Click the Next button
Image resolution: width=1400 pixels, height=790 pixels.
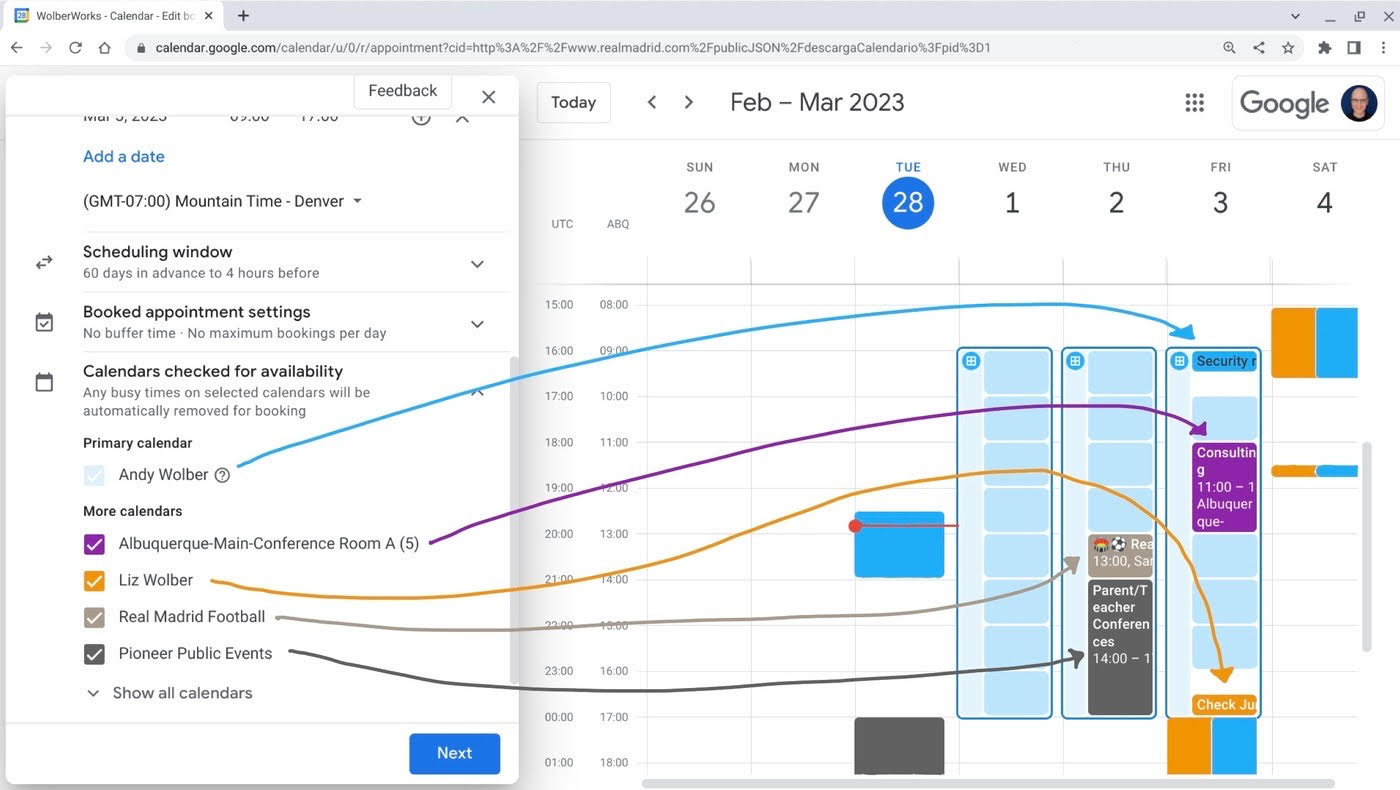(x=454, y=753)
